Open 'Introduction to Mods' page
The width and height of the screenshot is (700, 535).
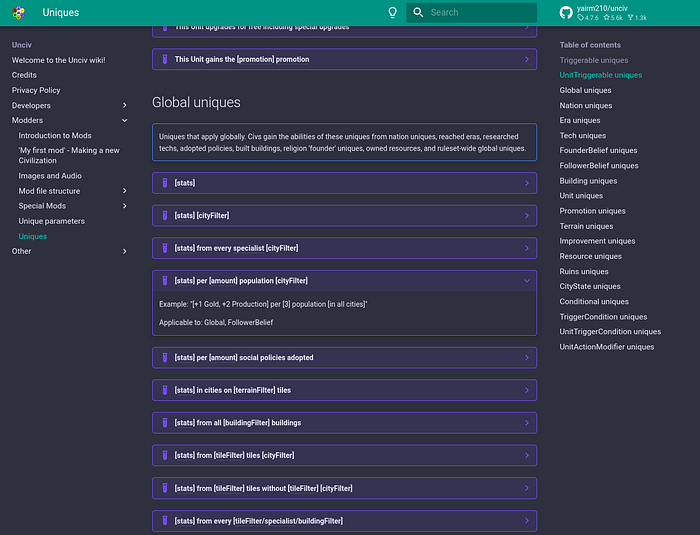point(55,135)
